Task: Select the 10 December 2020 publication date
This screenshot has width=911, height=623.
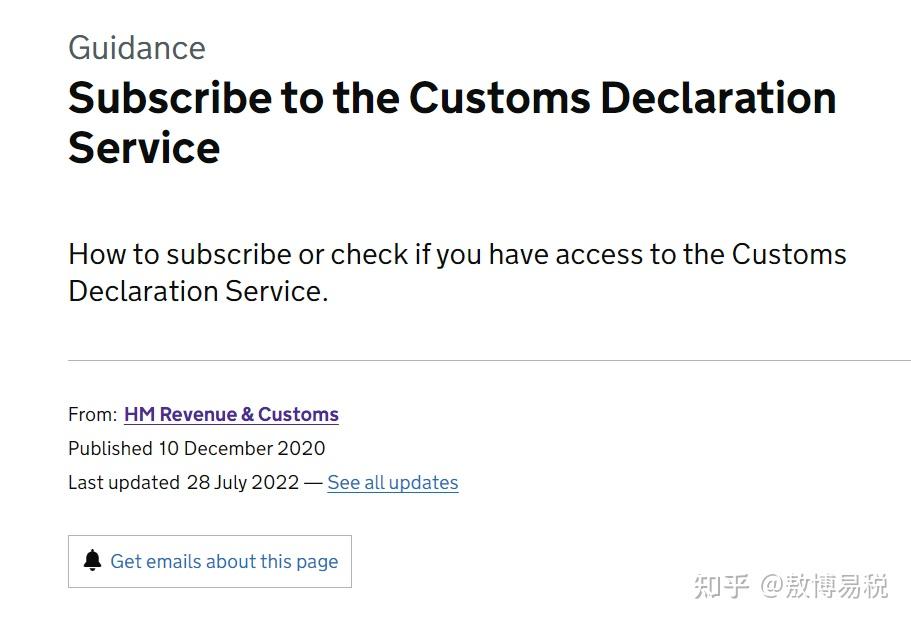Action: pyautogui.click(x=241, y=448)
